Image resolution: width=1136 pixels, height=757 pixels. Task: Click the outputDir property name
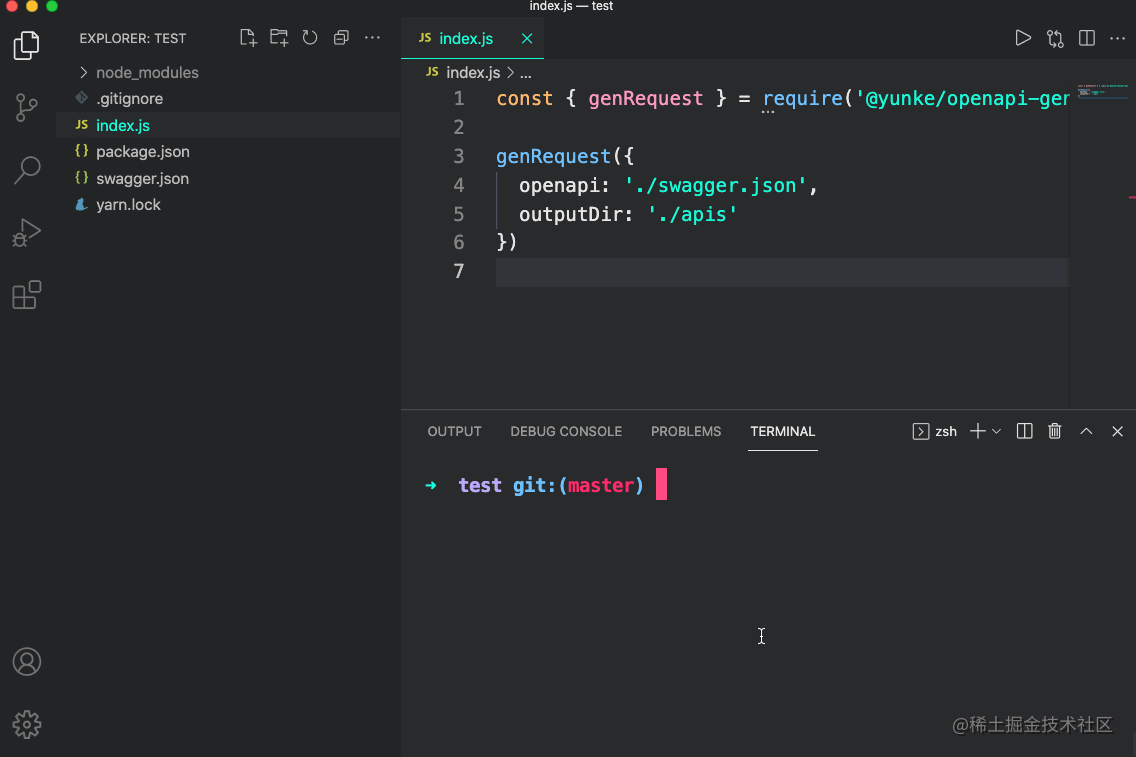click(x=570, y=214)
